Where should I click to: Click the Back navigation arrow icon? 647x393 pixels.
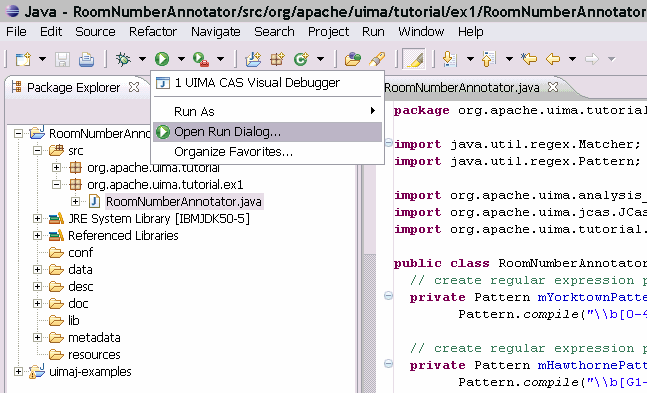[x=553, y=59]
